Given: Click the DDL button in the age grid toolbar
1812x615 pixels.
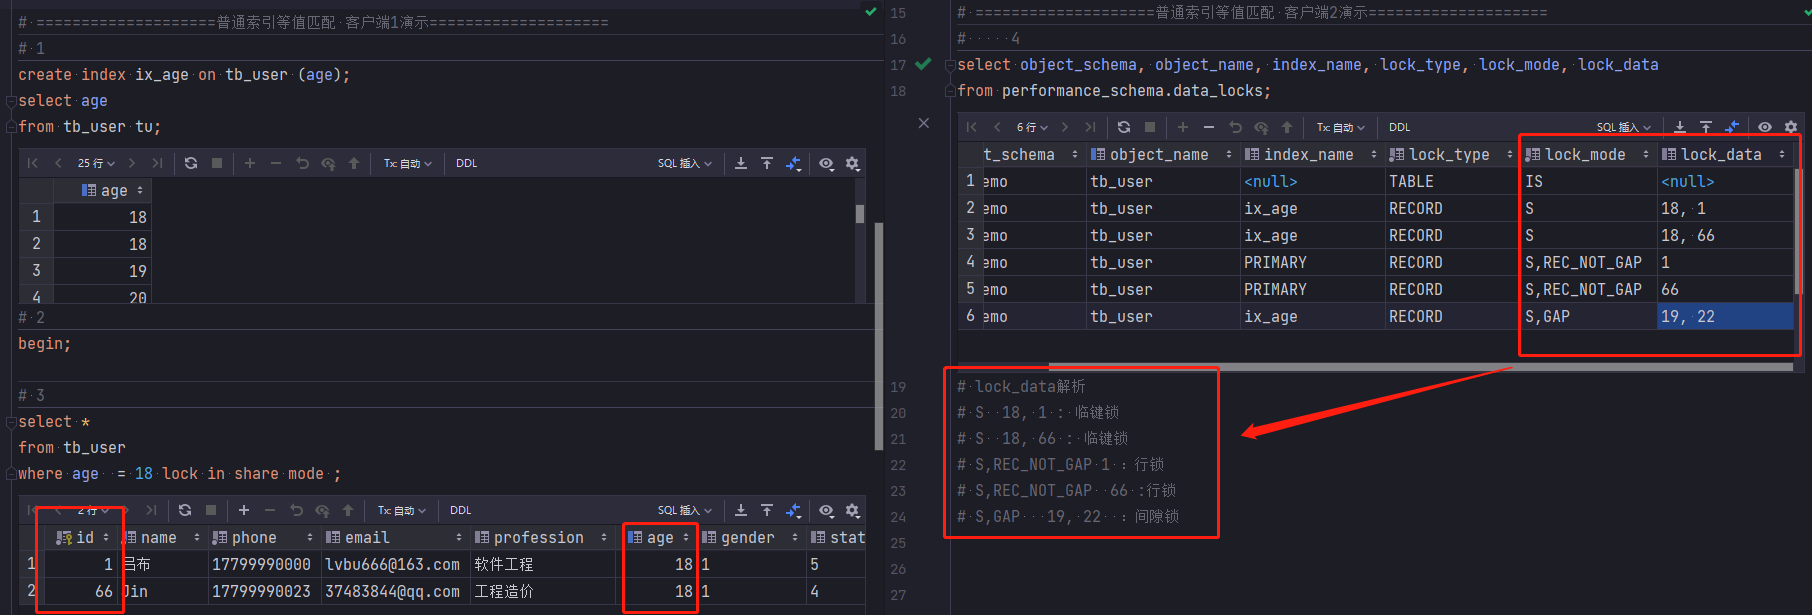Looking at the screenshot, I should [467, 163].
